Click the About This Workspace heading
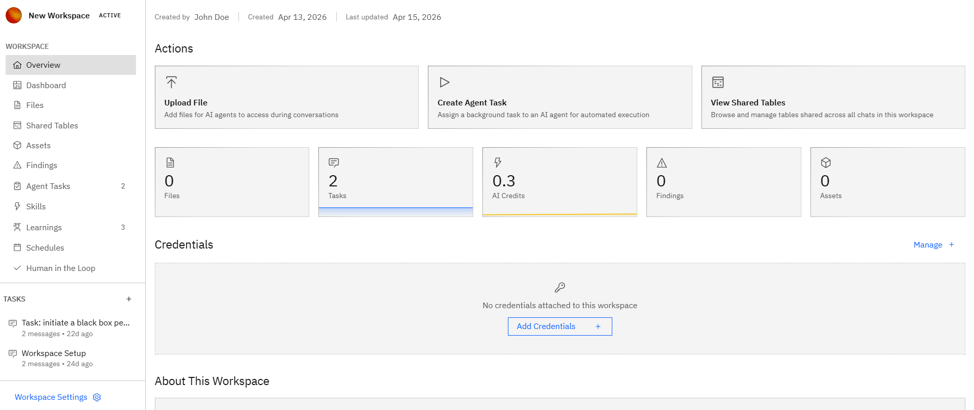 point(212,381)
